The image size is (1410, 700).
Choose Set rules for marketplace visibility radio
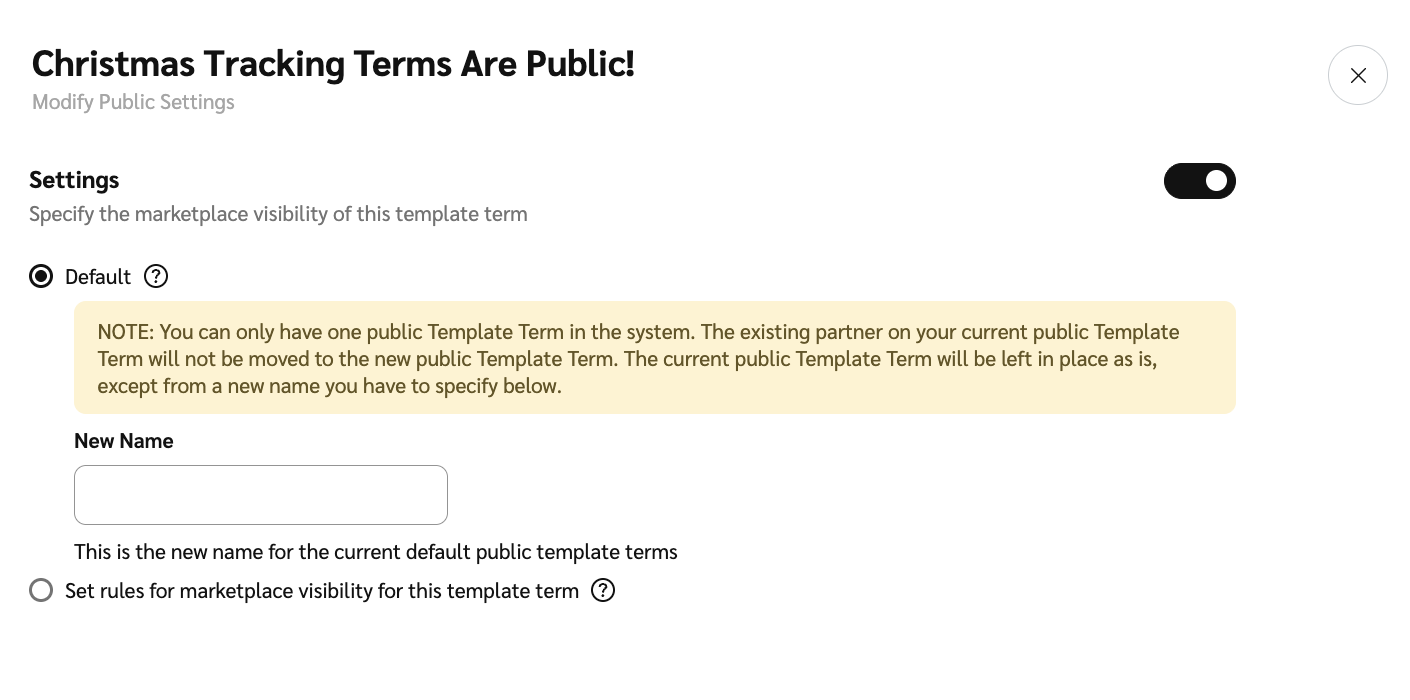pos(41,590)
